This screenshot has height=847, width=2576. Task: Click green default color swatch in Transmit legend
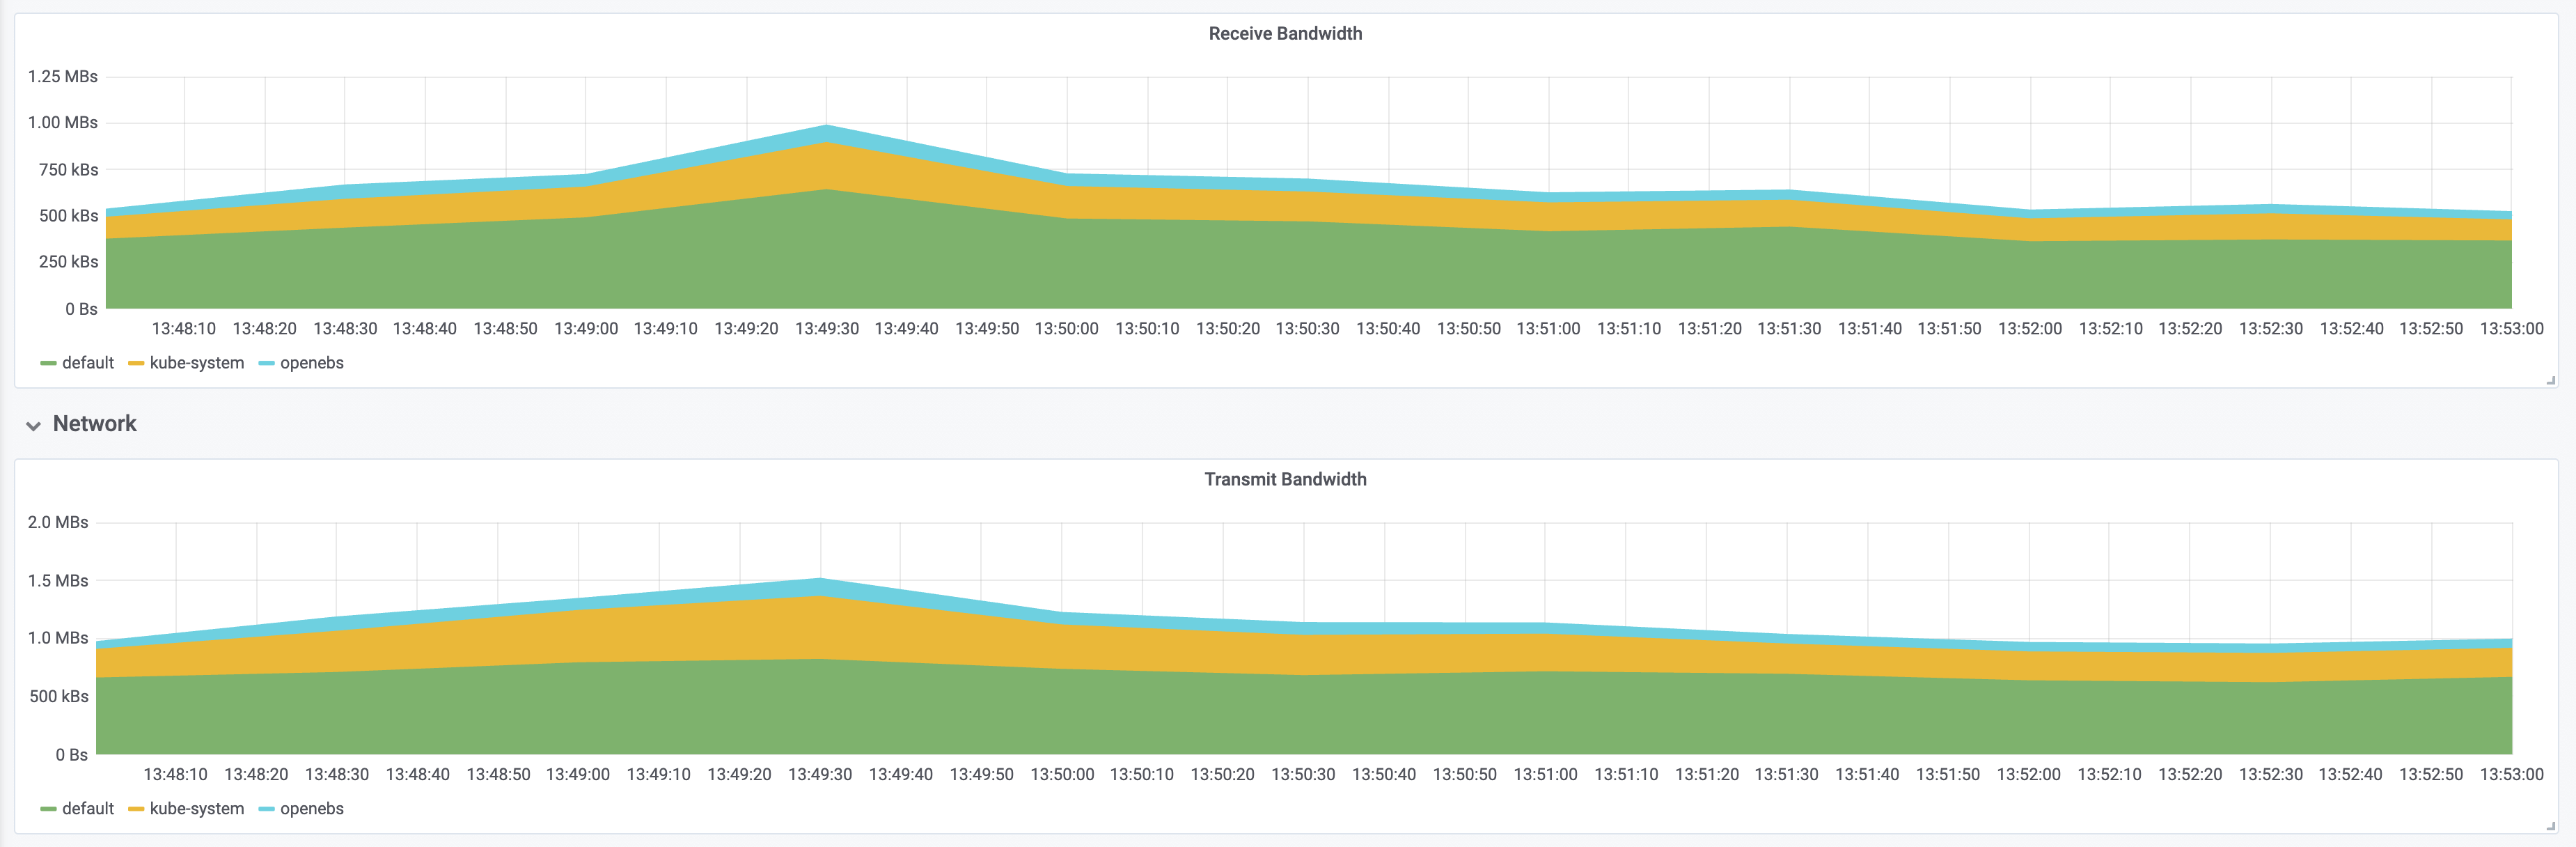pos(48,809)
